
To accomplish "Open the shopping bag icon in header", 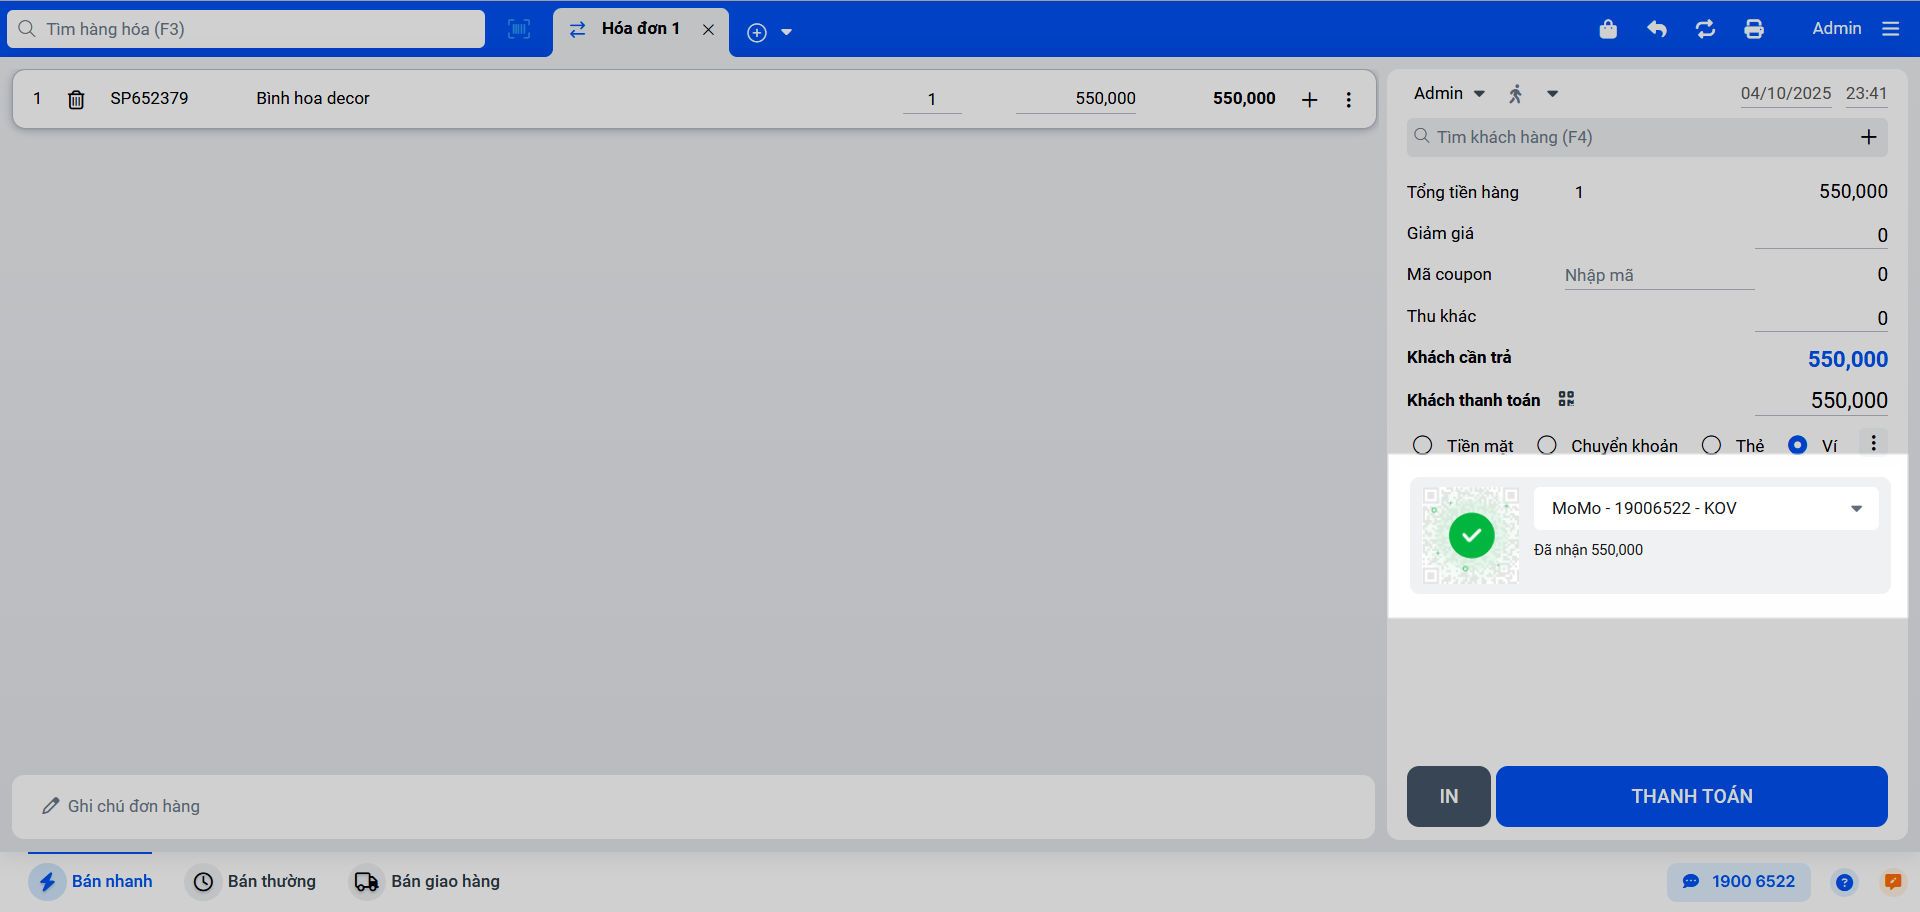I will point(1608,29).
